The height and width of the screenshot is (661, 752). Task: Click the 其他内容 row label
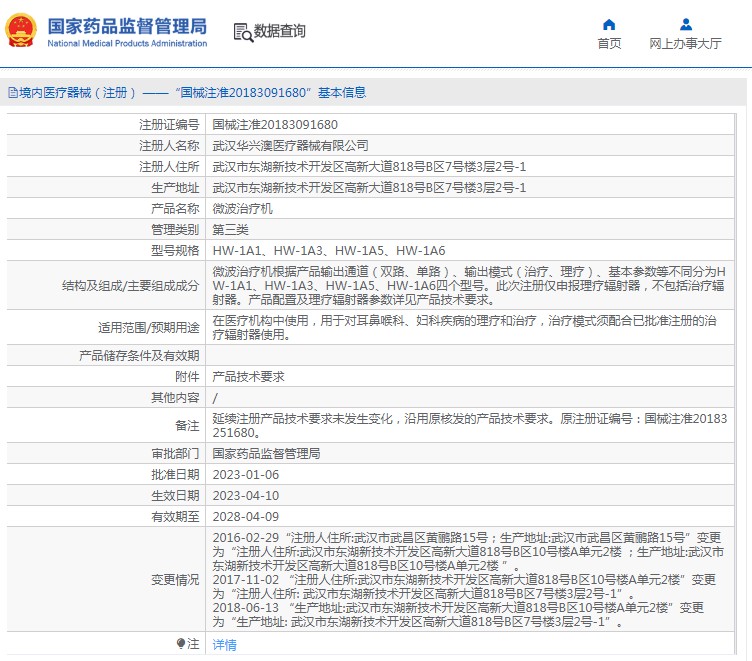pyautogui.click(x=175, y=398)
